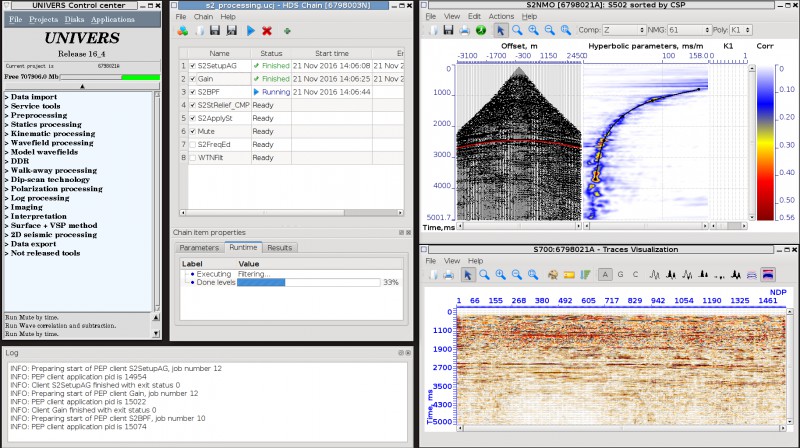Enable the density color display mode icon

pos(768,275)
